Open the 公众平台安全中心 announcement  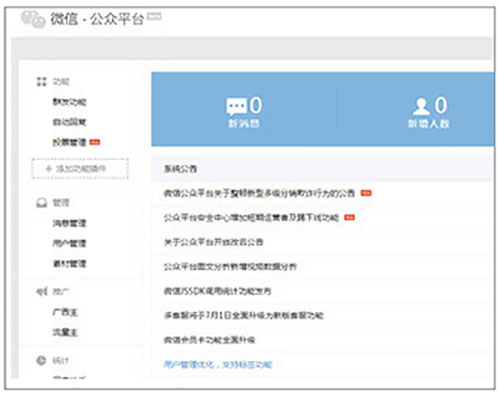[x=251, y=218]
